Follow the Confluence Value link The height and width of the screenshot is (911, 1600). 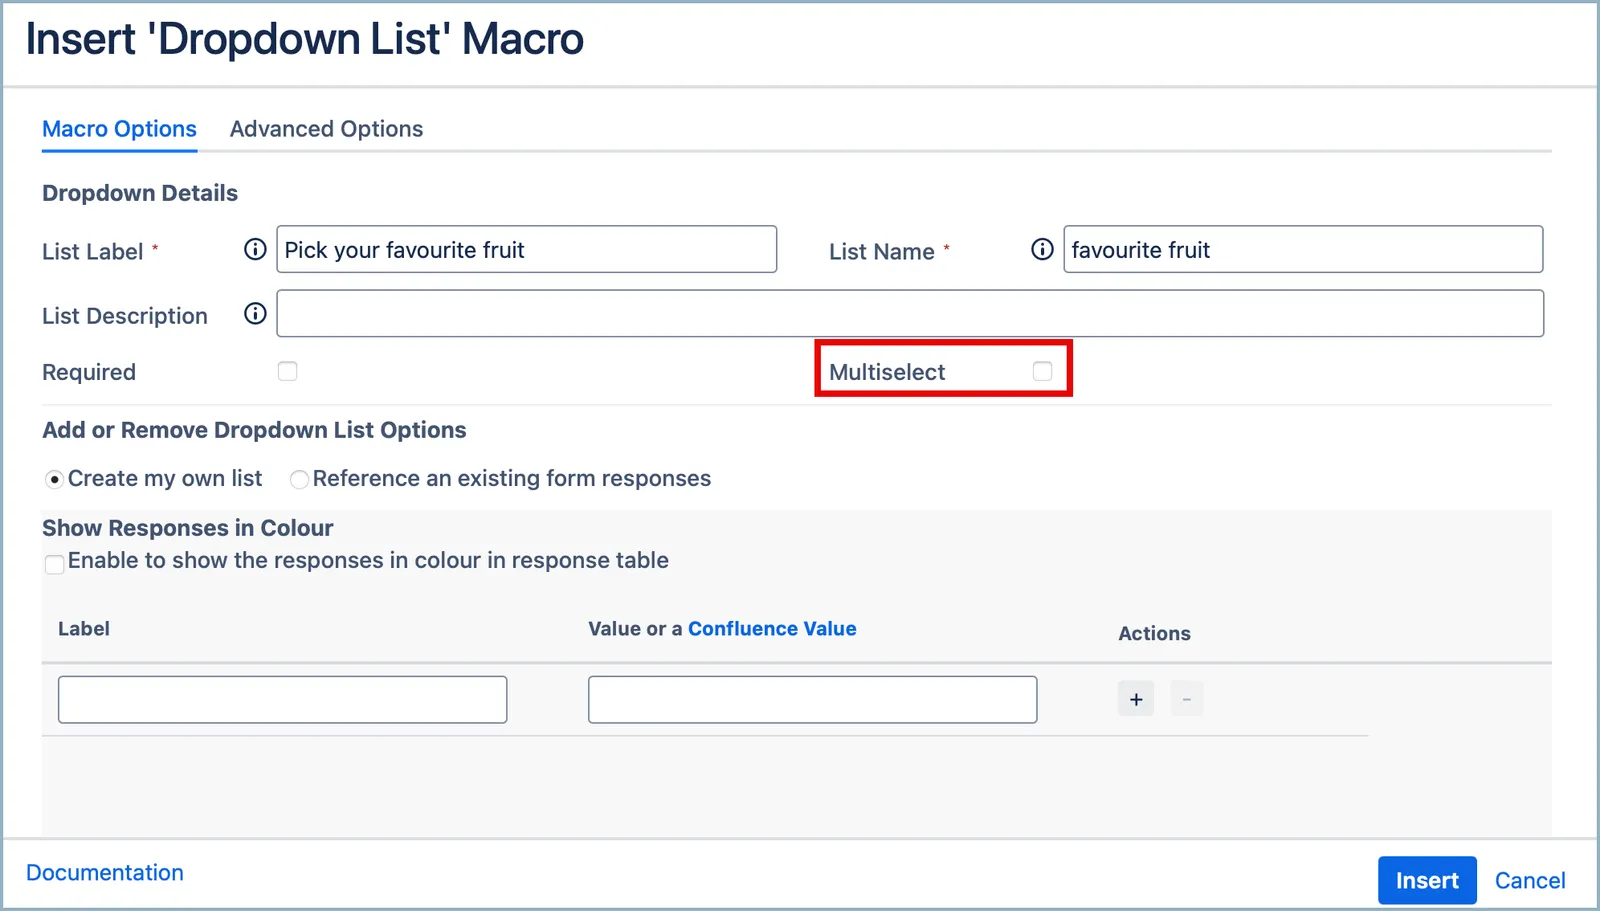pos(772,629)
